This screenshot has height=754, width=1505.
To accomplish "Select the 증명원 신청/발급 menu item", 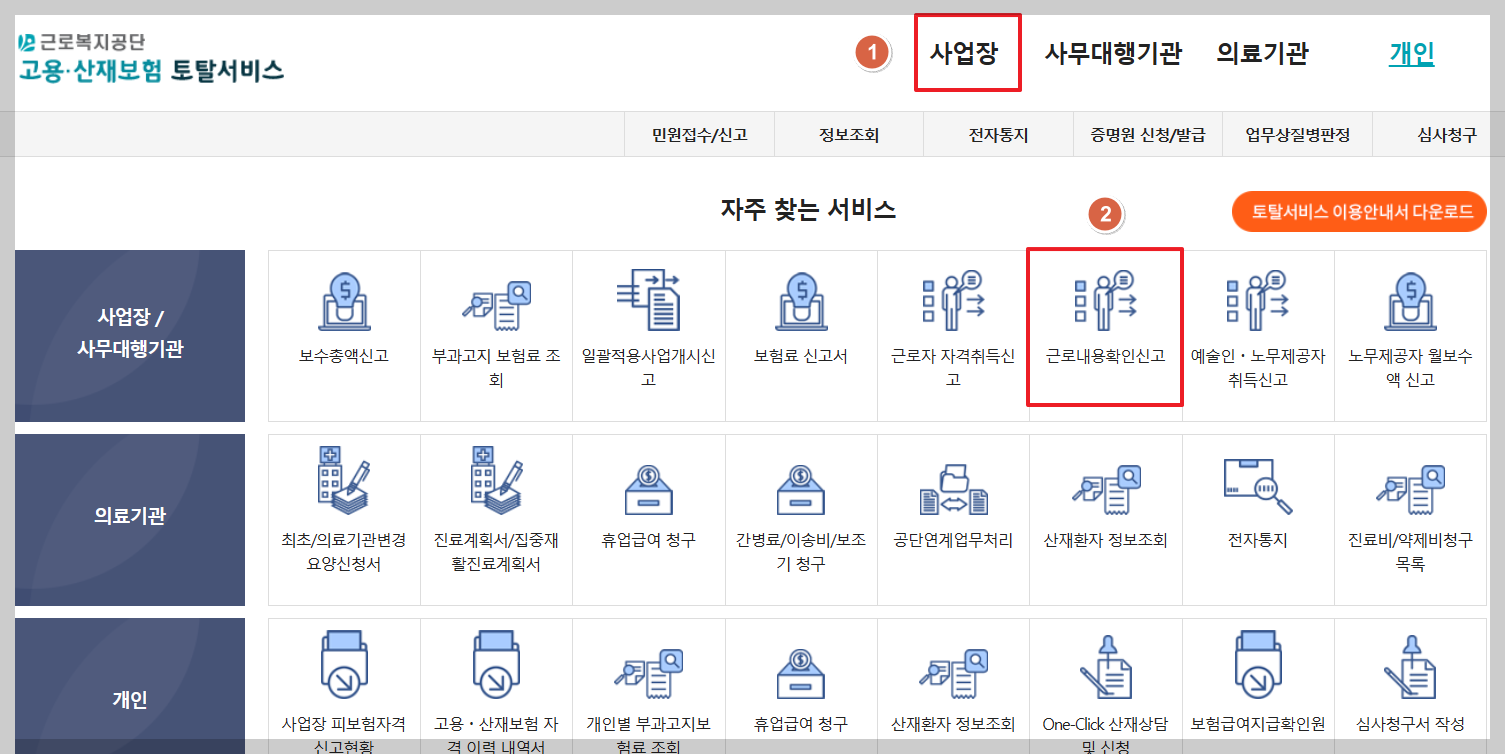I will 1146,133.
